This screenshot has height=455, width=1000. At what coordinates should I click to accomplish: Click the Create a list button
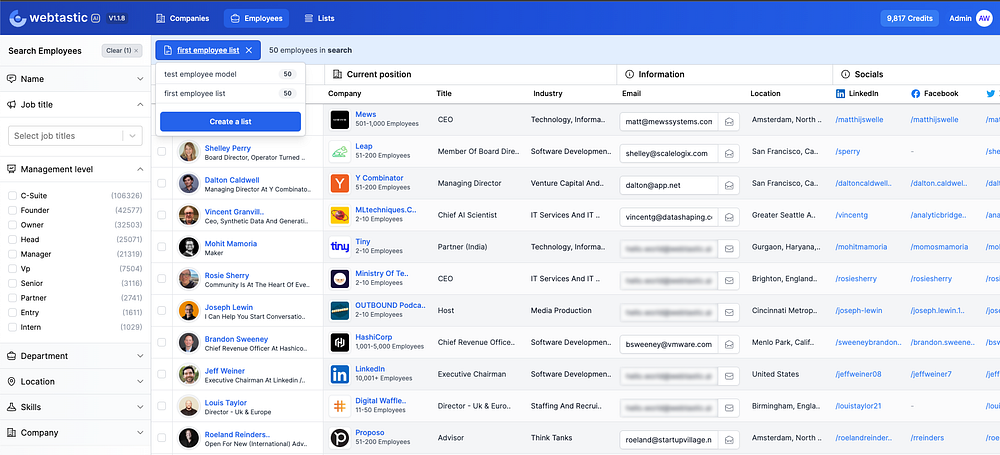pyautogui.click(x=230, y=121)
